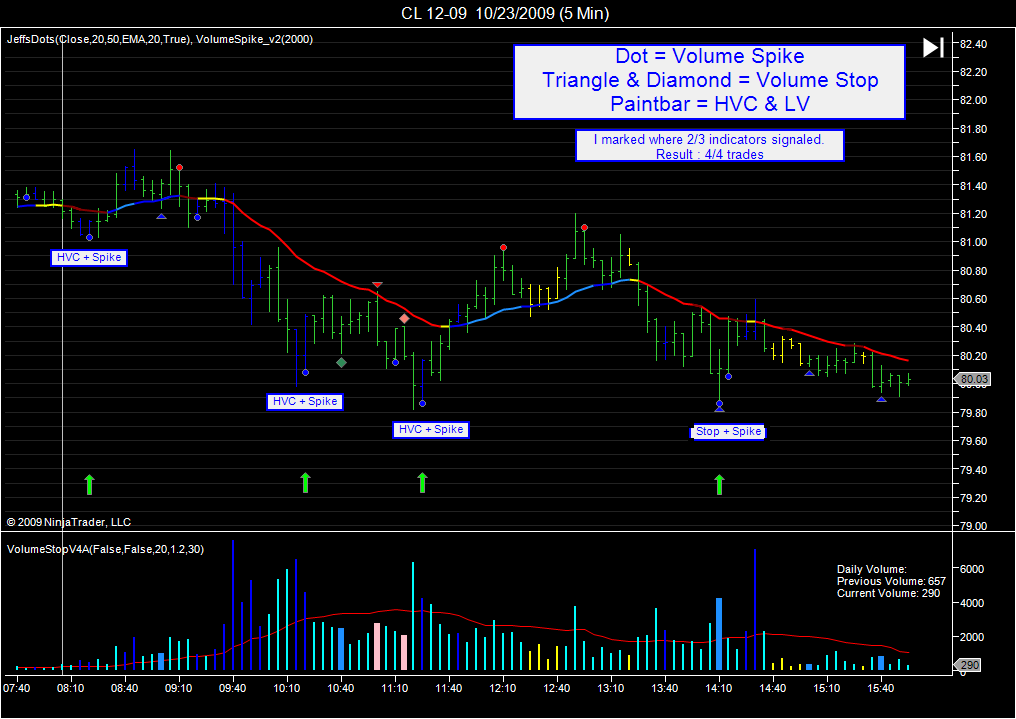Screen dimensions: 1016x719
Task: Click the 79.00 price axis label
Action: coord(973,526)
